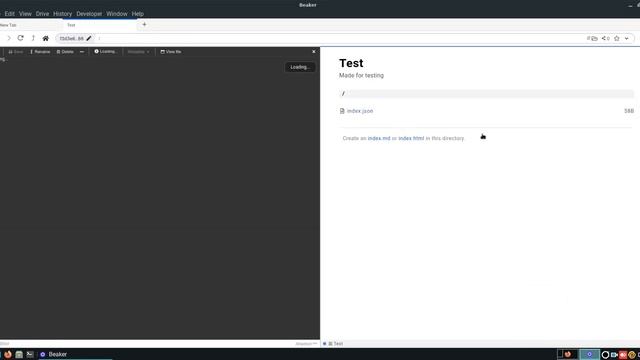This screenshot has width=640, height=360.
Task: Open the index.json file
Action: point(360,111)
